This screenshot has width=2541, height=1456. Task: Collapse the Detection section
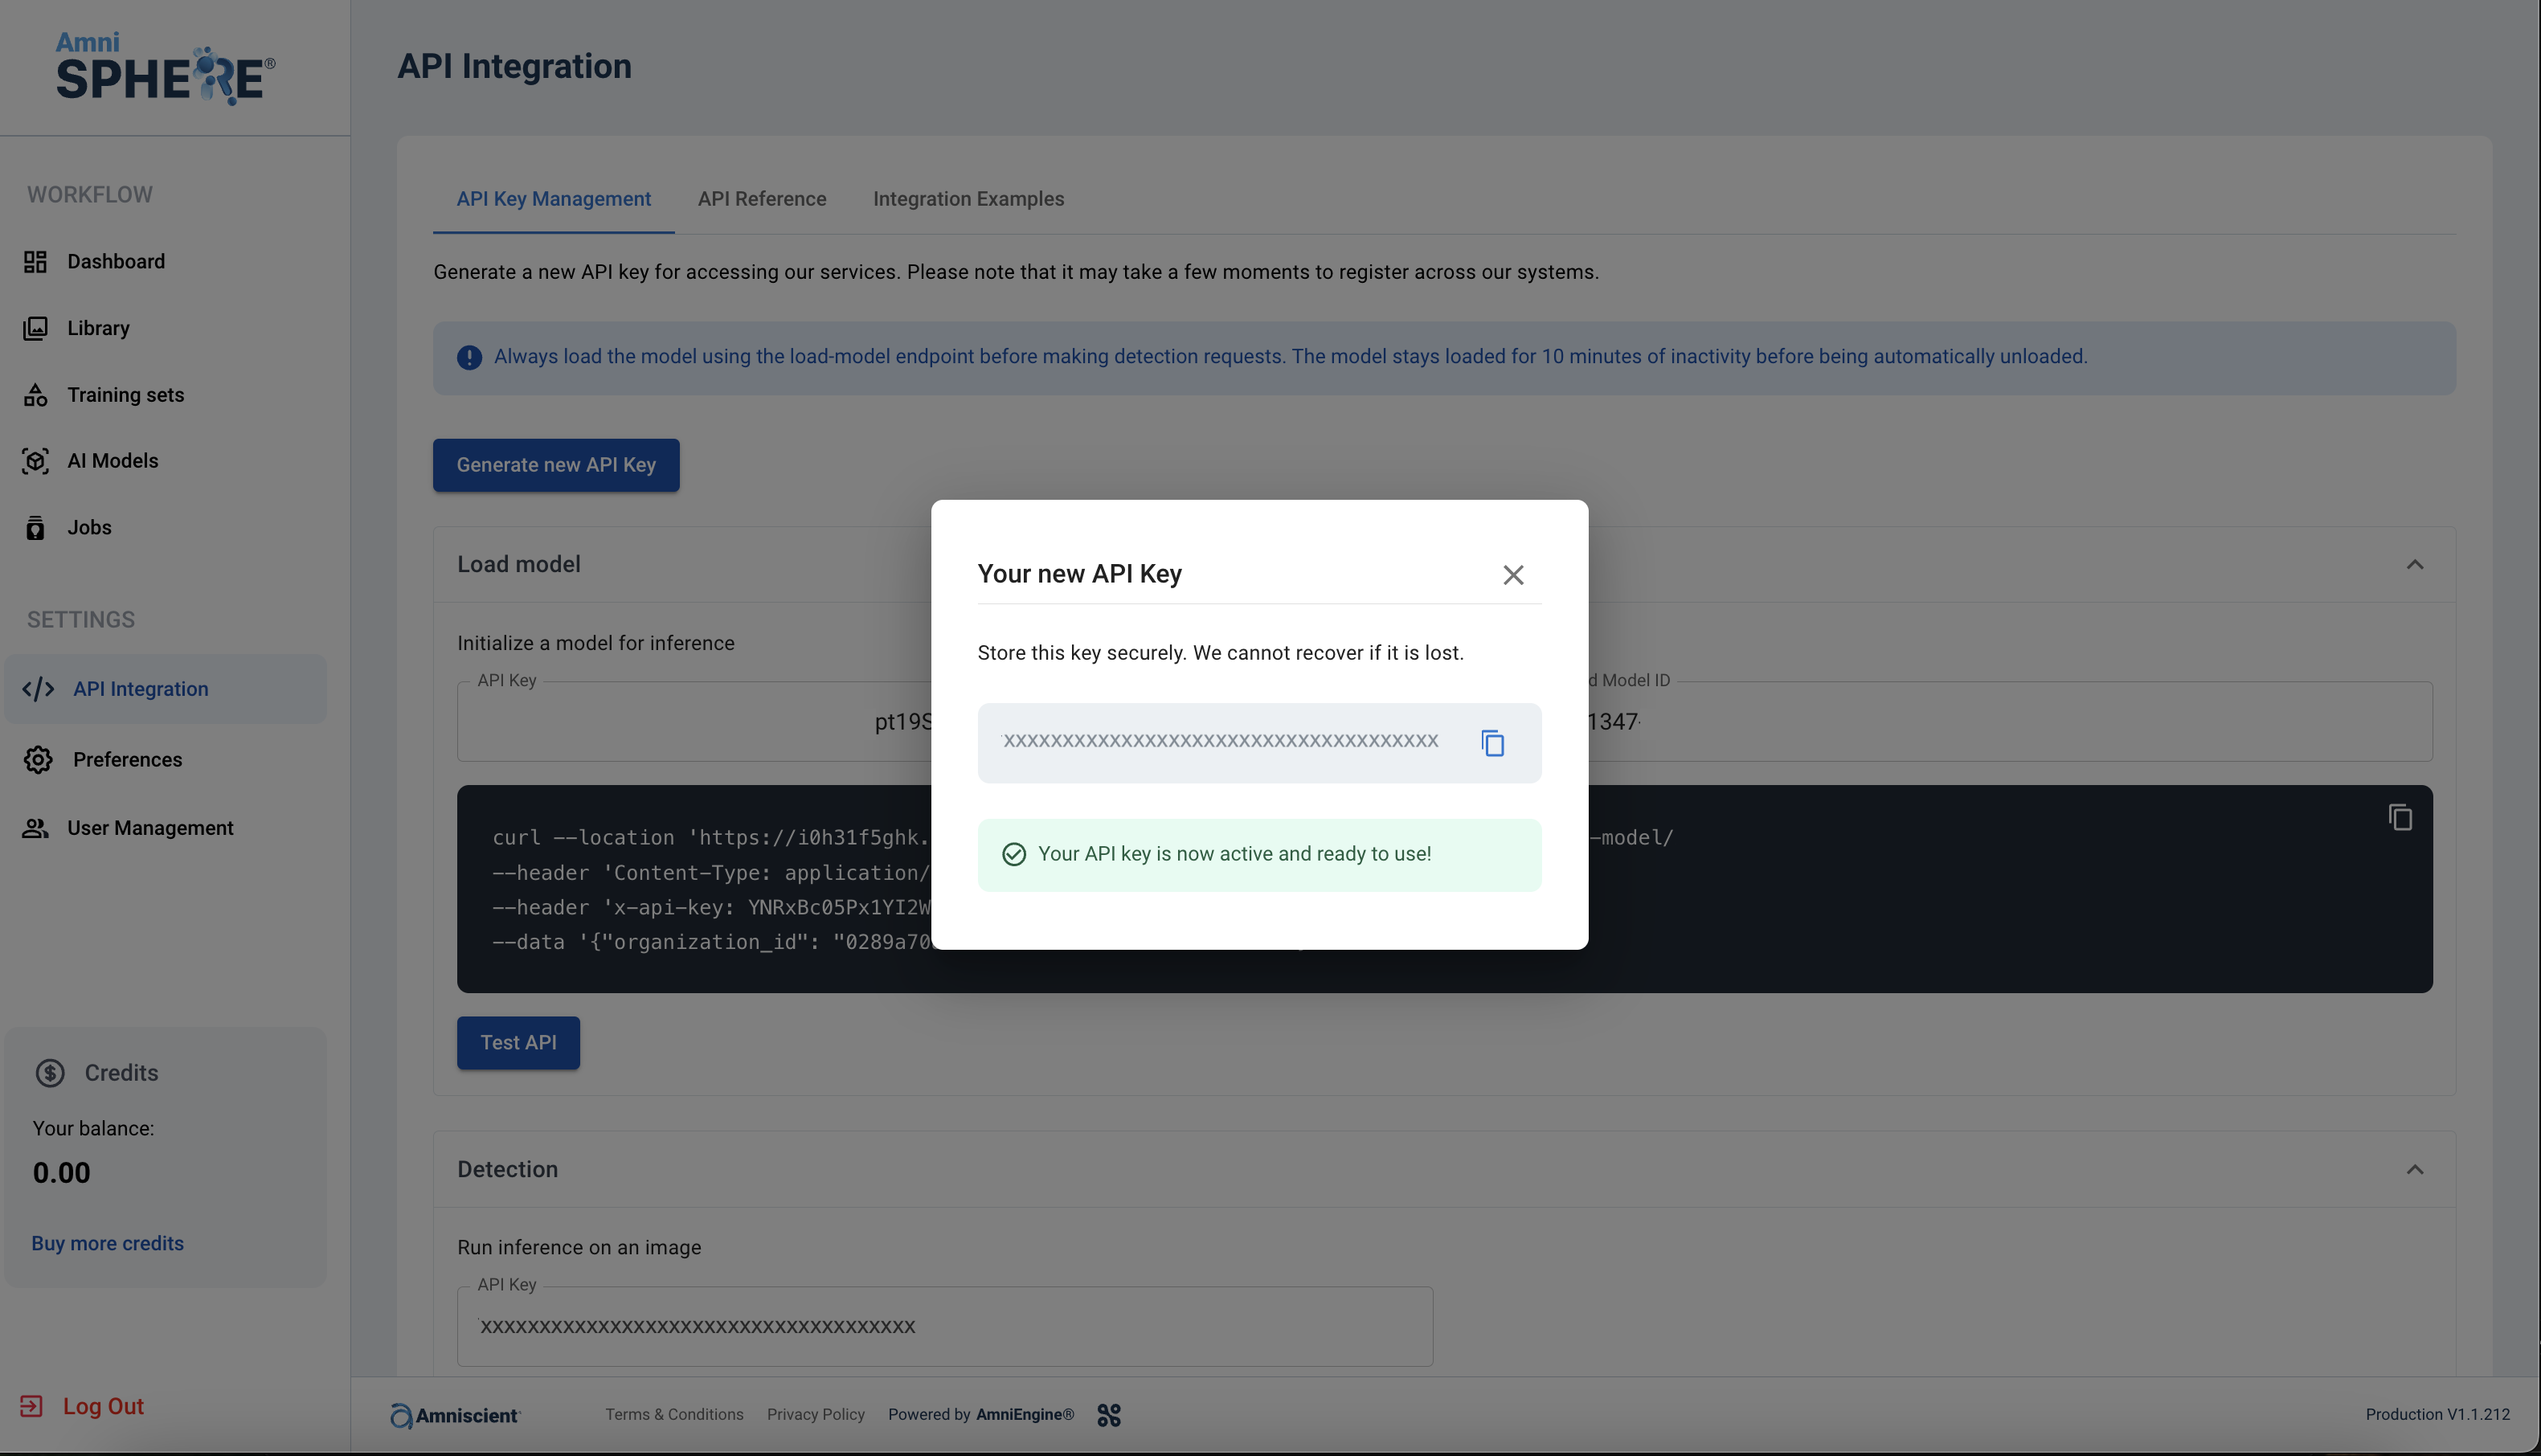point(2414,1170)
